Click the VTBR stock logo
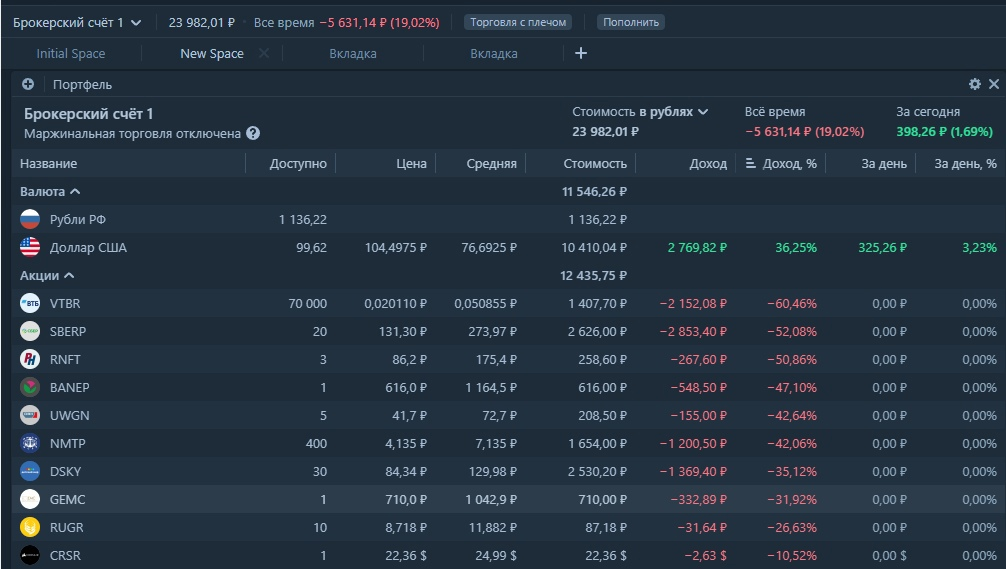The width and height of the screenshot is (1006, 569). [x=30, y=304]
